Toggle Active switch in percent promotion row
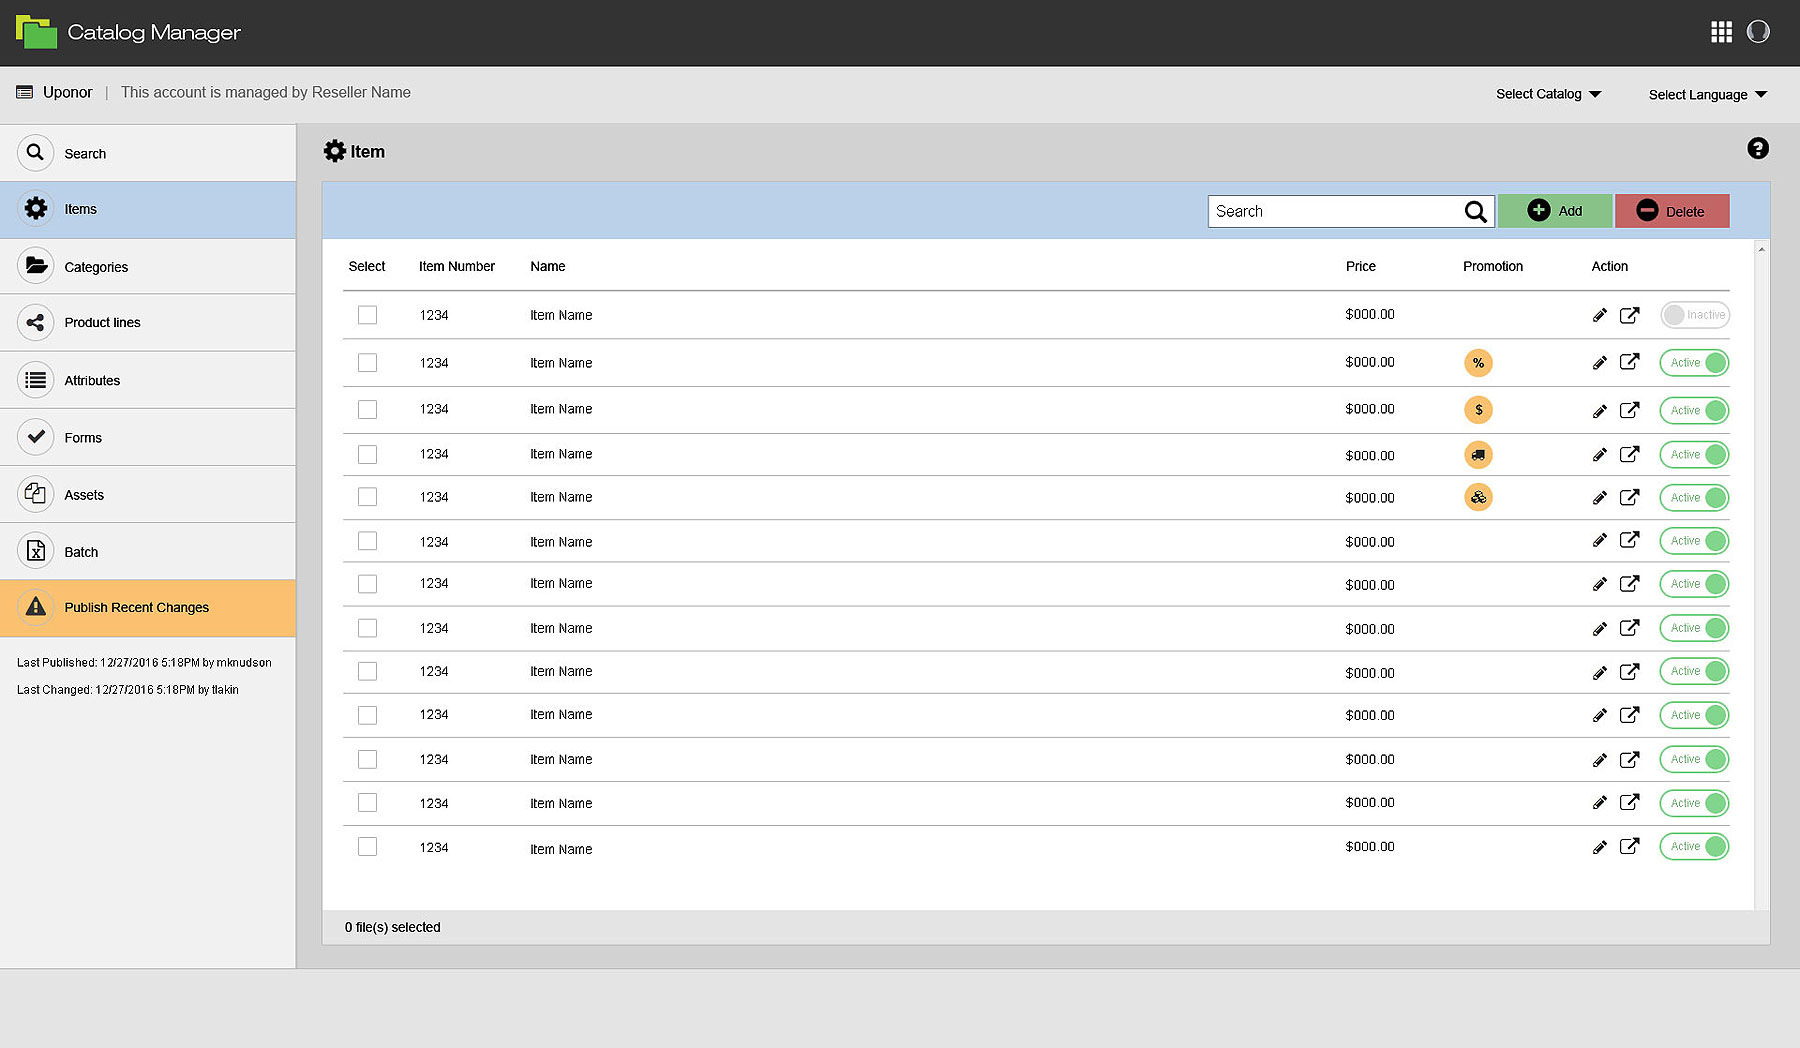This screenshot has height=1048, width=1800. (x=1694, y=363)
